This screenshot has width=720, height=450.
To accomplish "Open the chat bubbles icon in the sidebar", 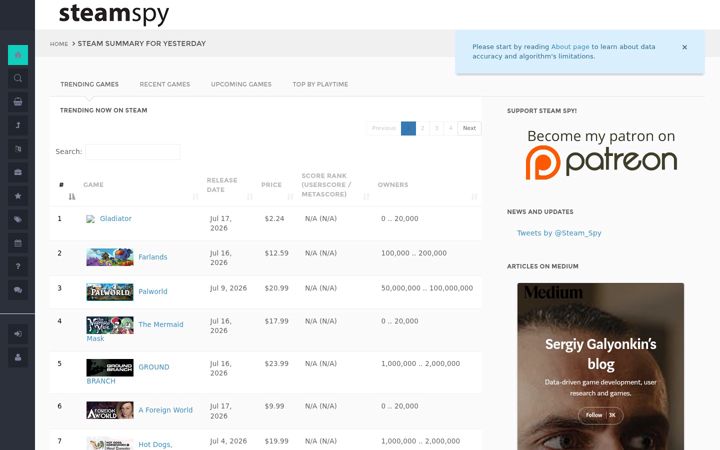I will pos(18,290).
